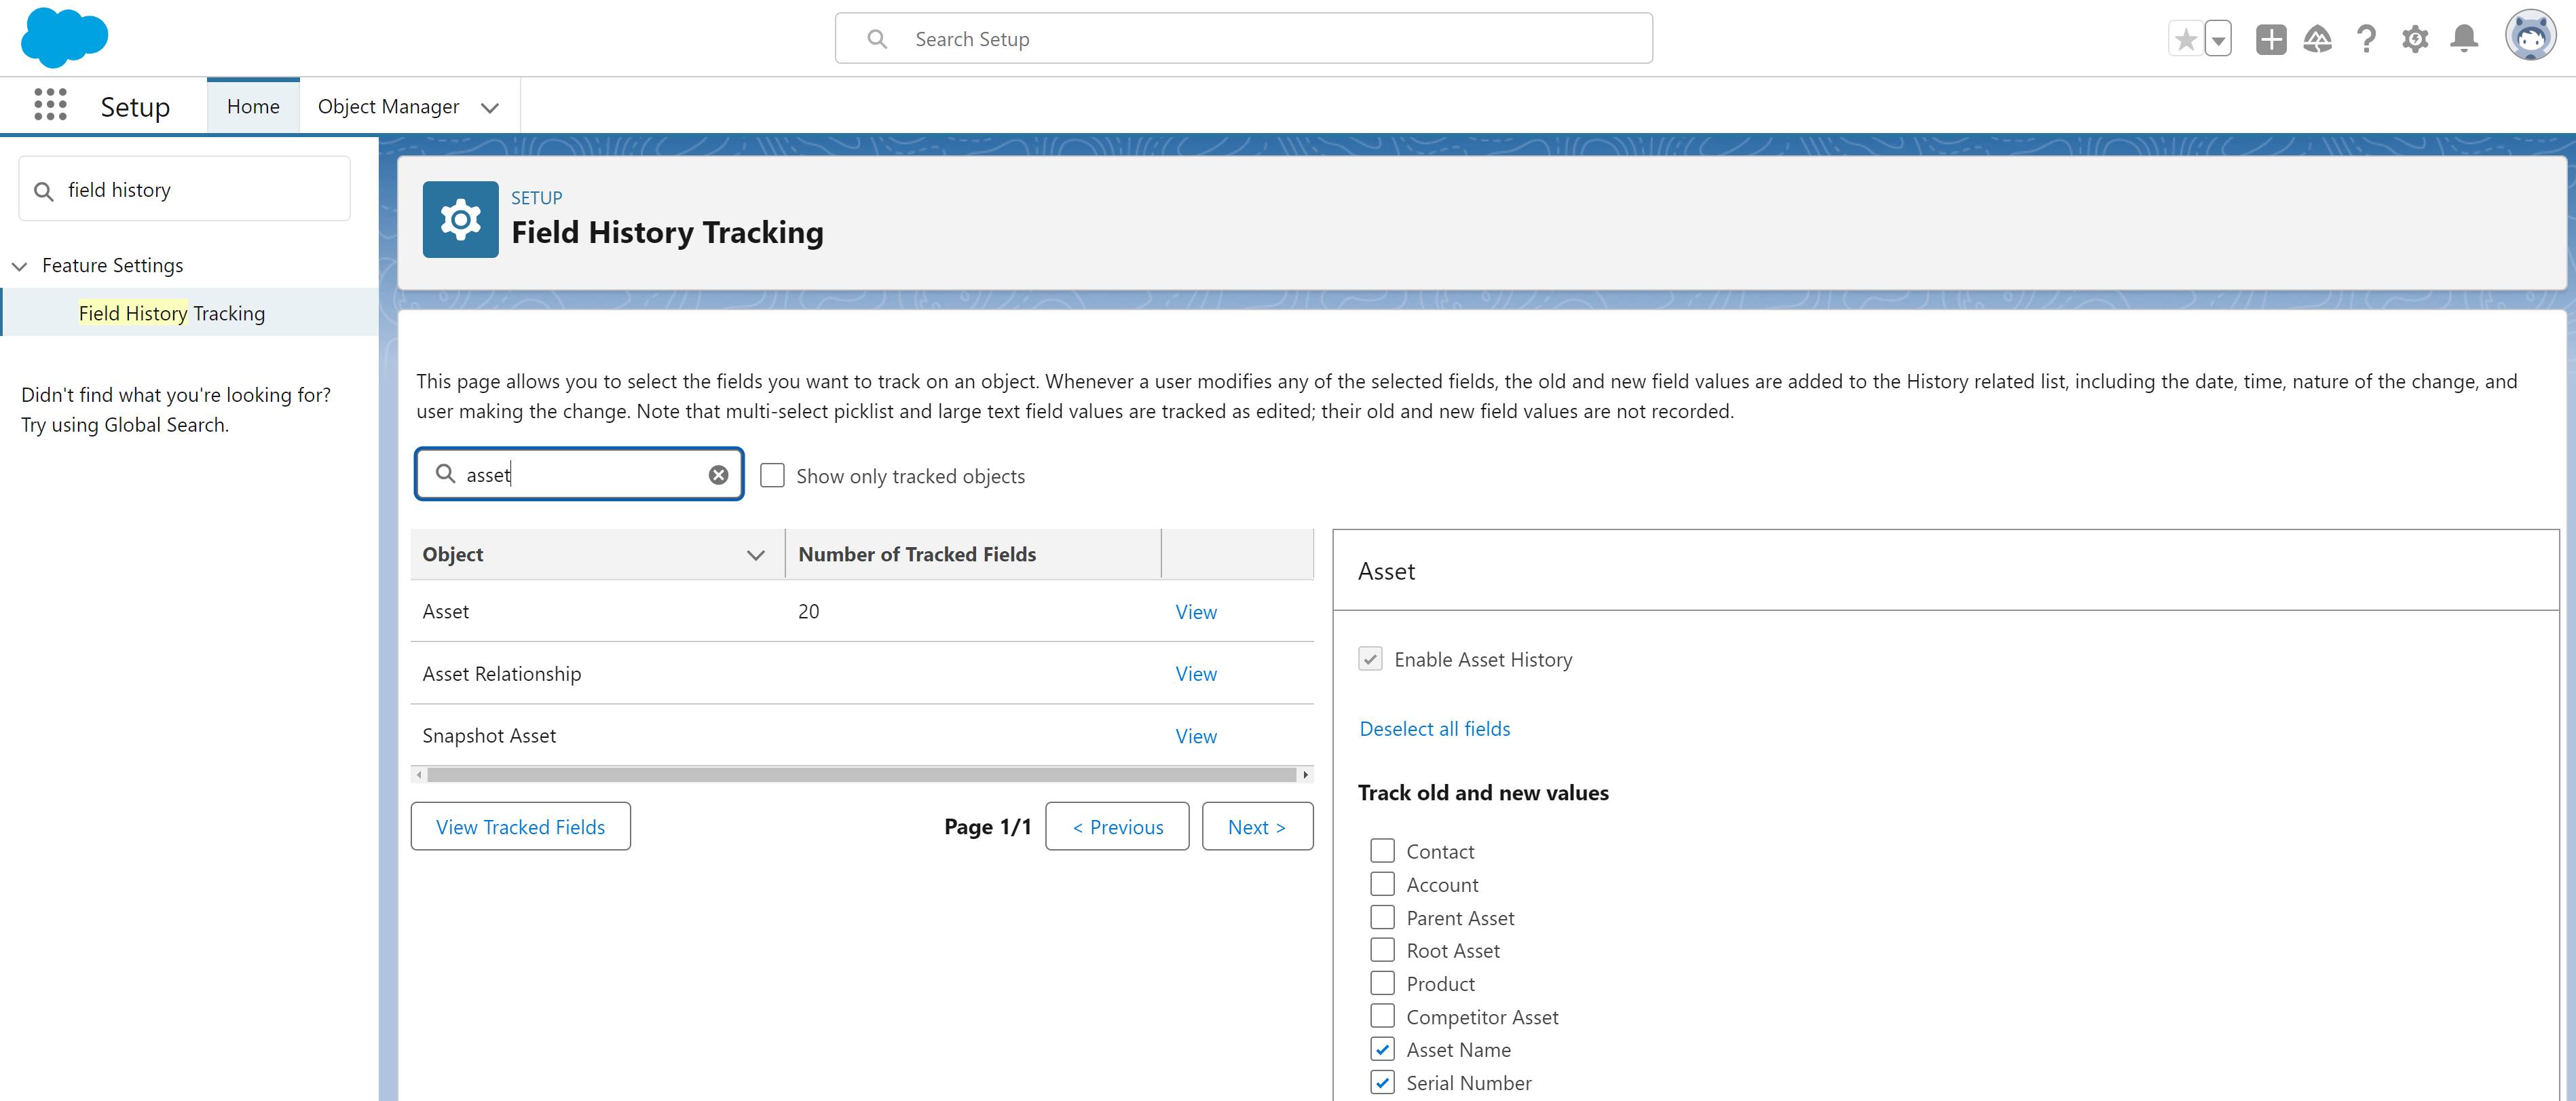The height and width of the screenshot is (1101, 2576).
Task: Toggle Show only tracked objects checkbox
Action: pyautogui.click(x=772, y=475)
